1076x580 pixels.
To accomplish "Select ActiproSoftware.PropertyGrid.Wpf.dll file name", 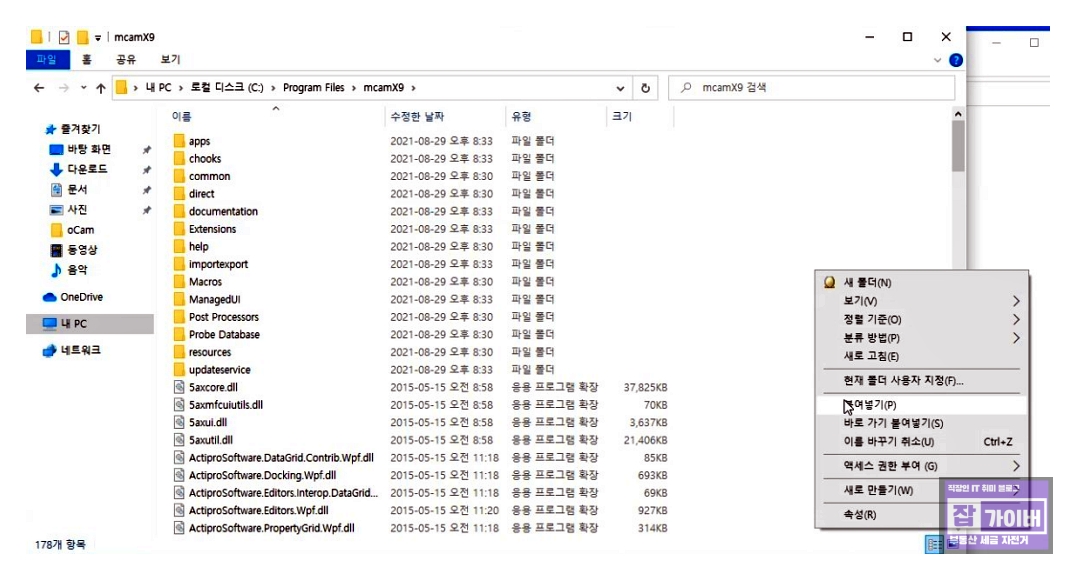I will [272, 528].
